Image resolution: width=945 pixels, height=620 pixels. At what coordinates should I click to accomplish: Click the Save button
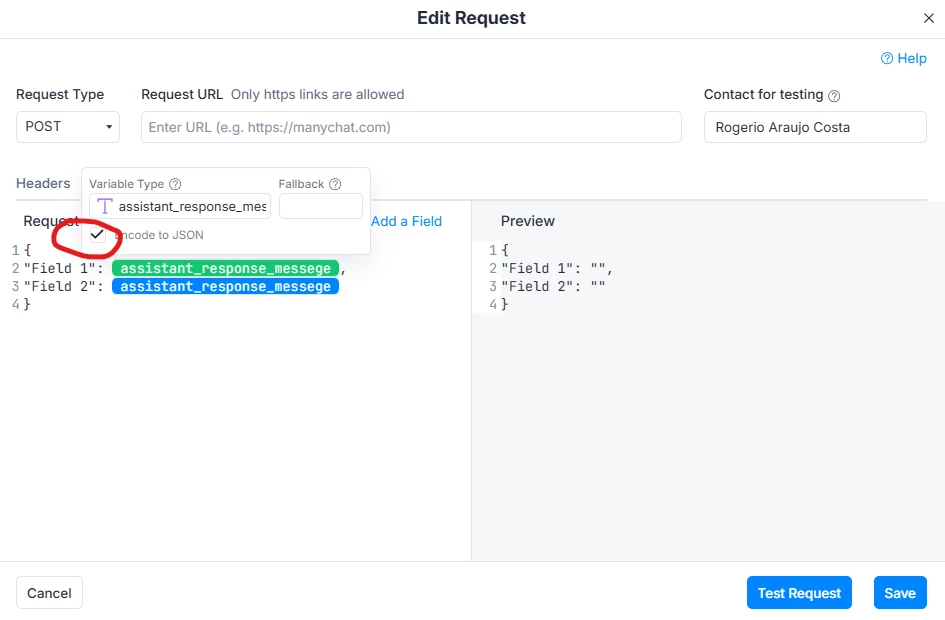coord(900,593)
